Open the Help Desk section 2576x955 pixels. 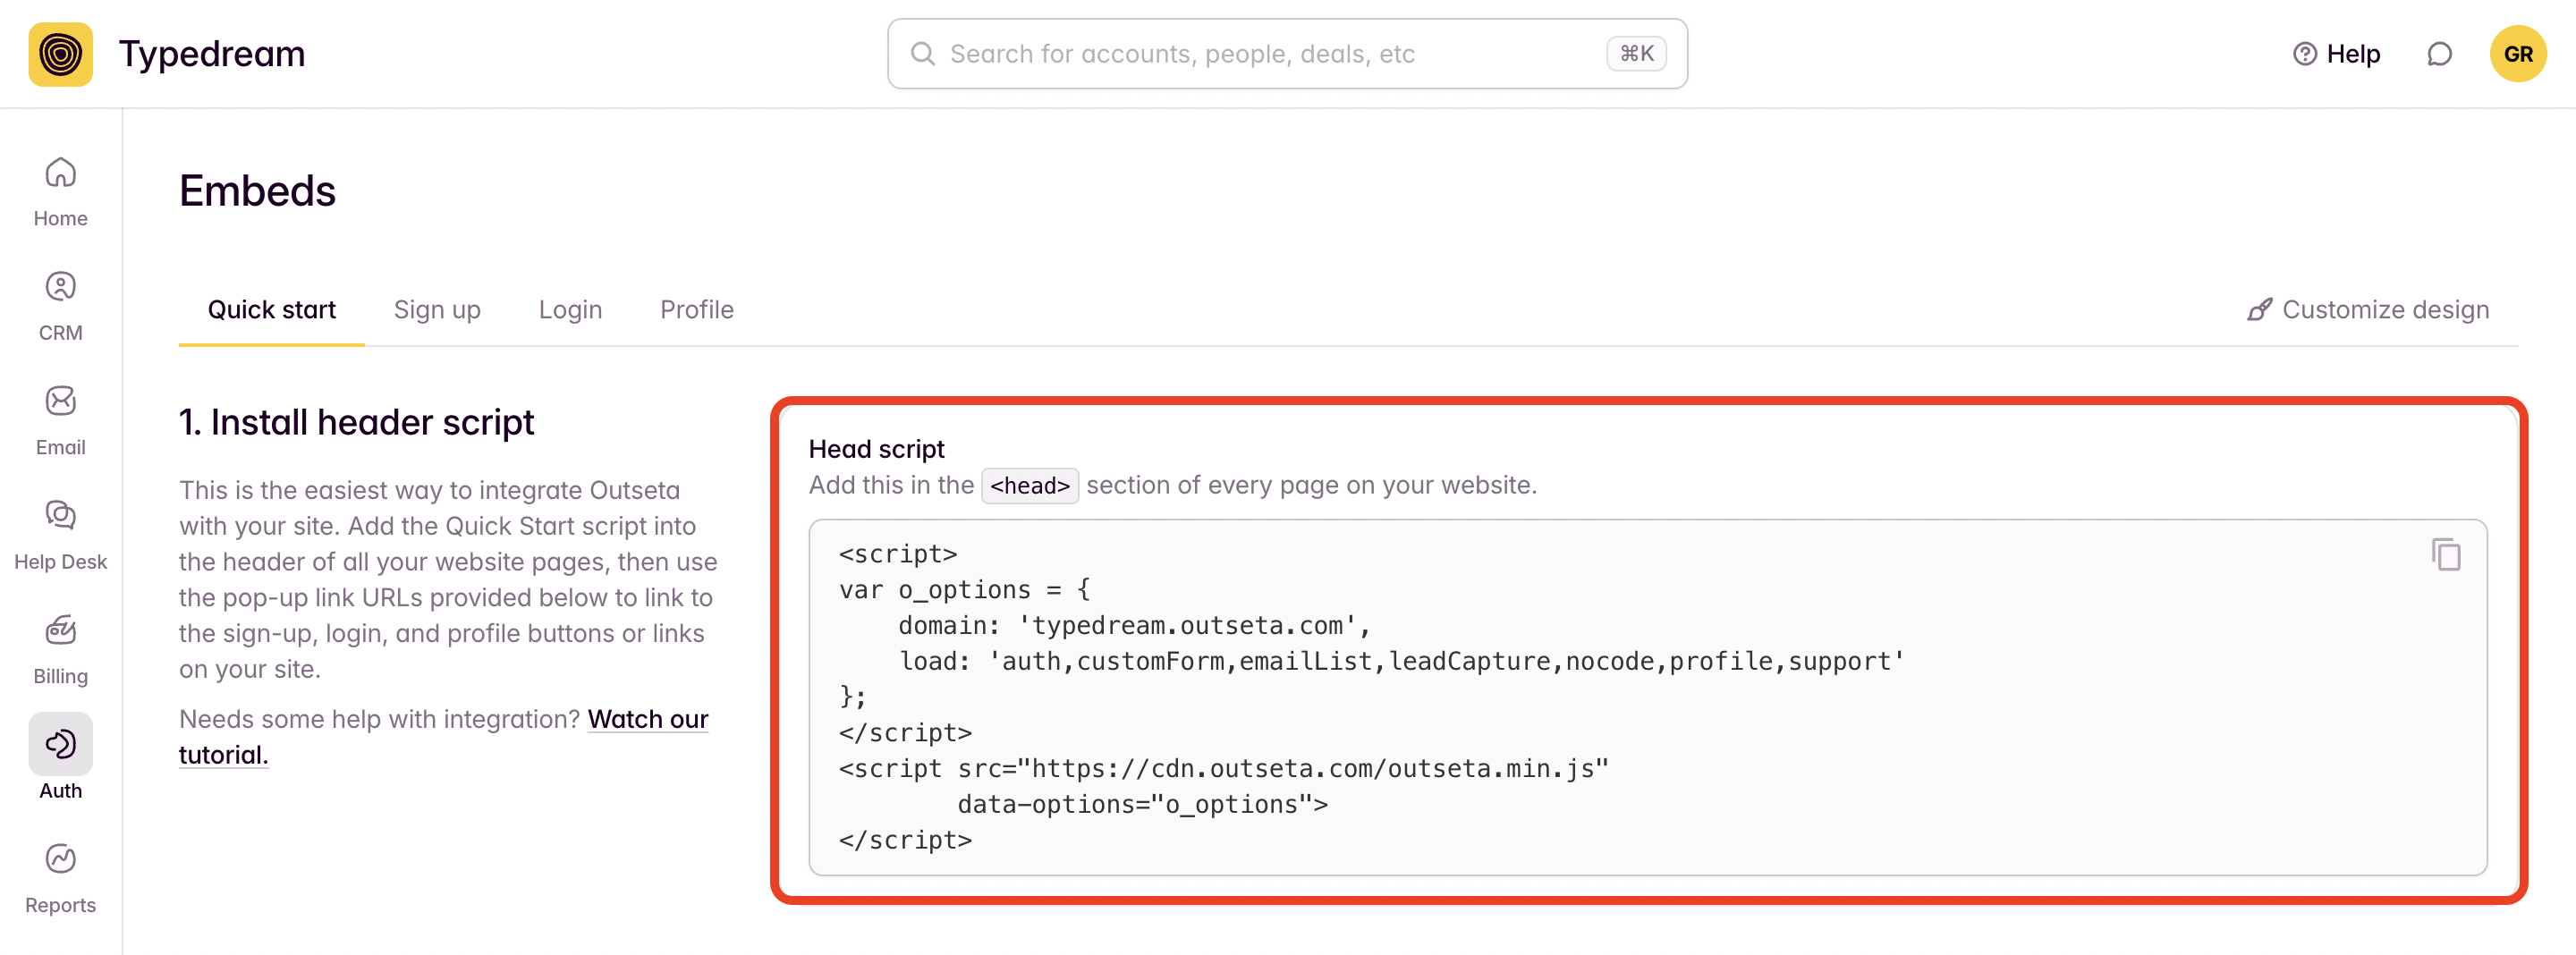[60, 535]
